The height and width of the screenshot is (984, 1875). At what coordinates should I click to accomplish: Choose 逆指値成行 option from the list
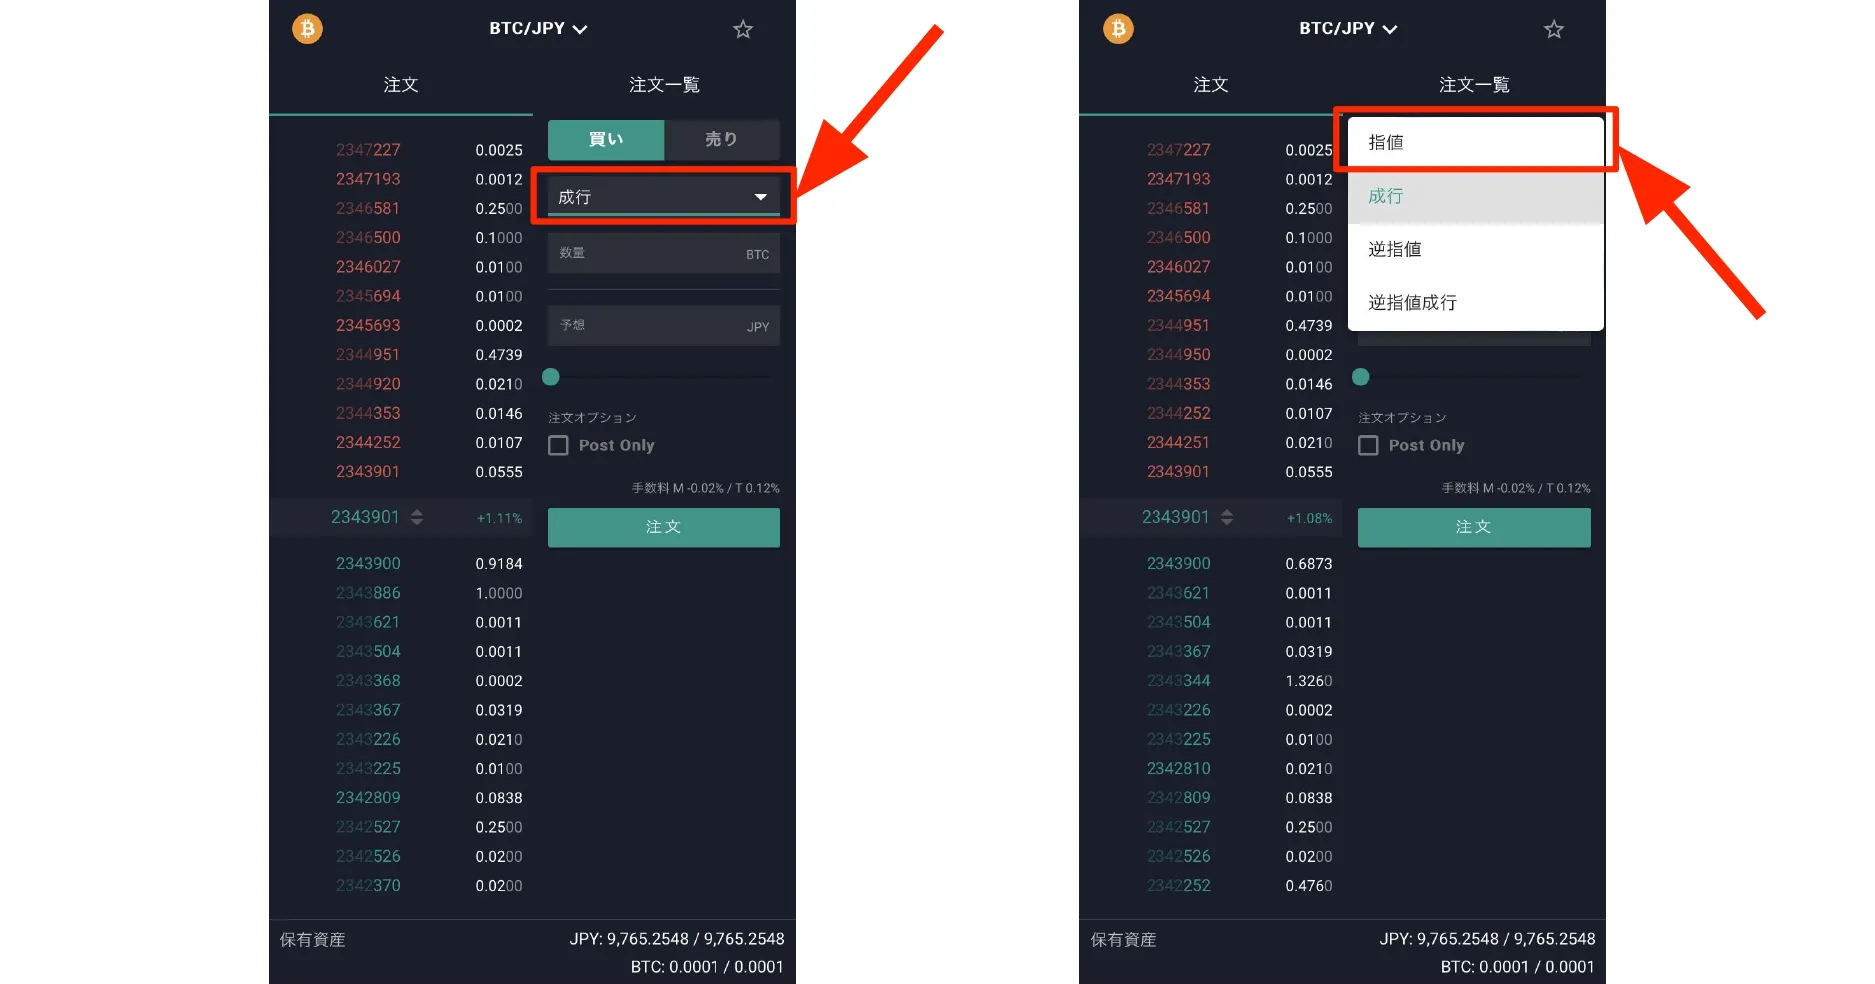click(1476, 302)
